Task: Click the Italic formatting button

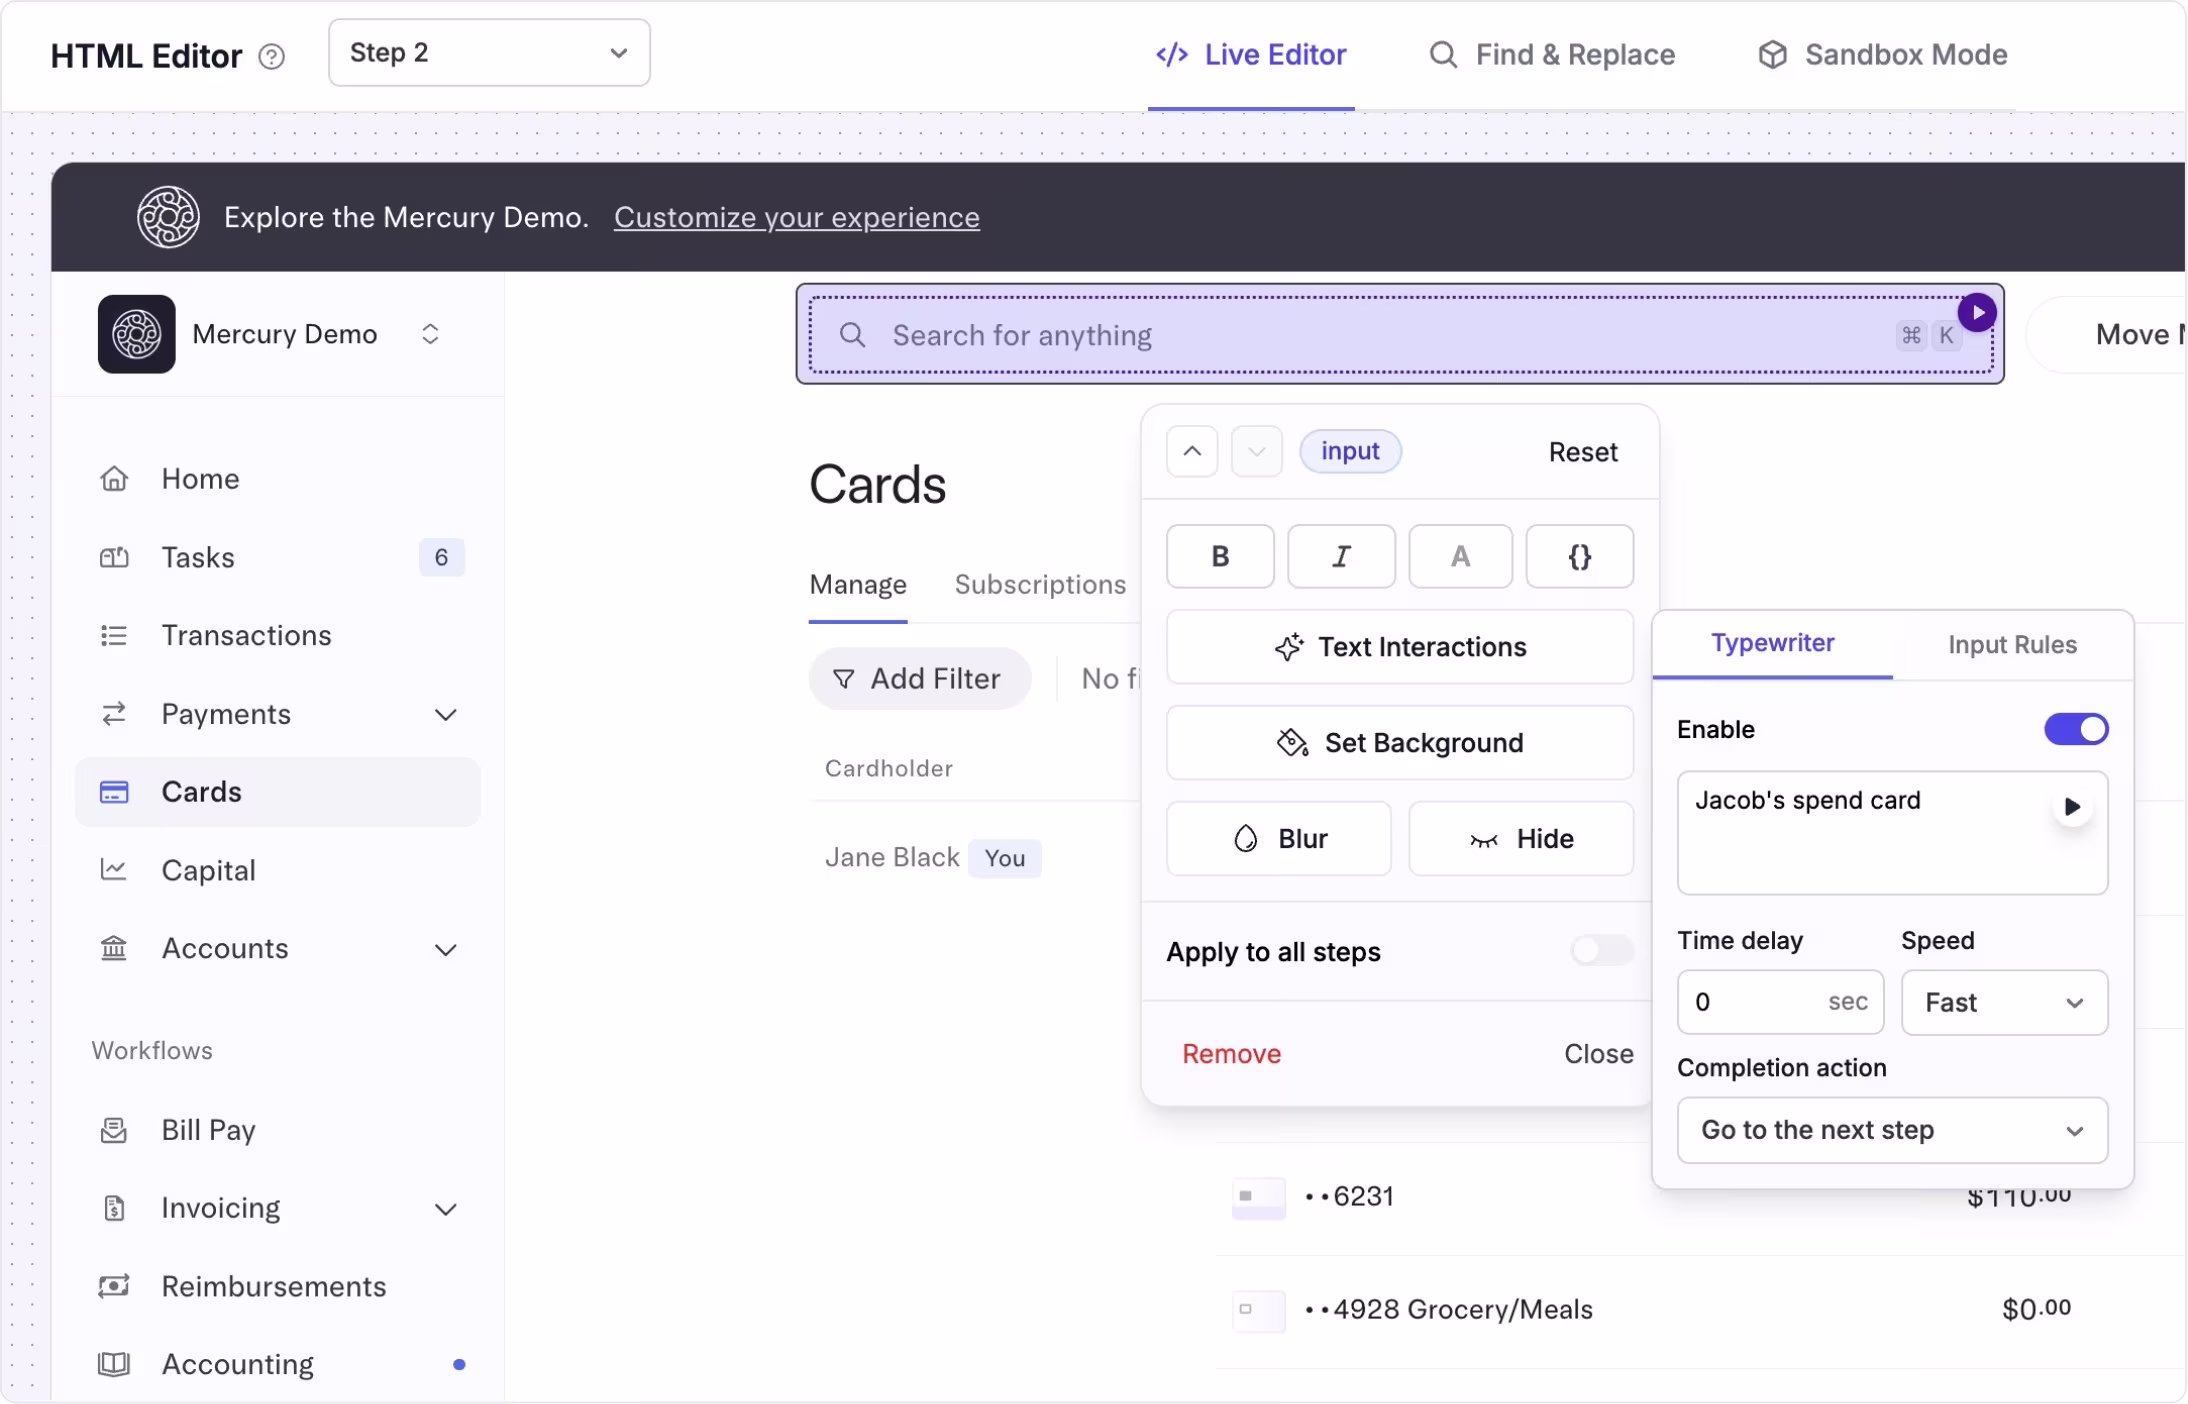Action: click(1340, 556)
